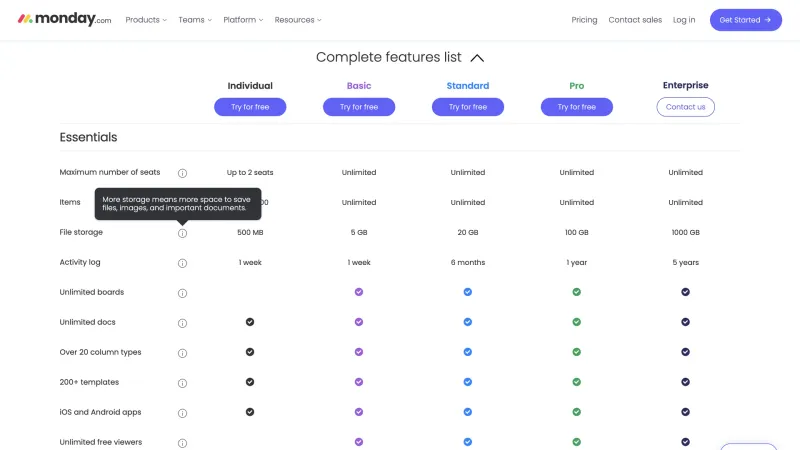This screenshot has width=800, height=450.
Task: Open the Platform dropdown menu
Action: click(x=243, y=20)
